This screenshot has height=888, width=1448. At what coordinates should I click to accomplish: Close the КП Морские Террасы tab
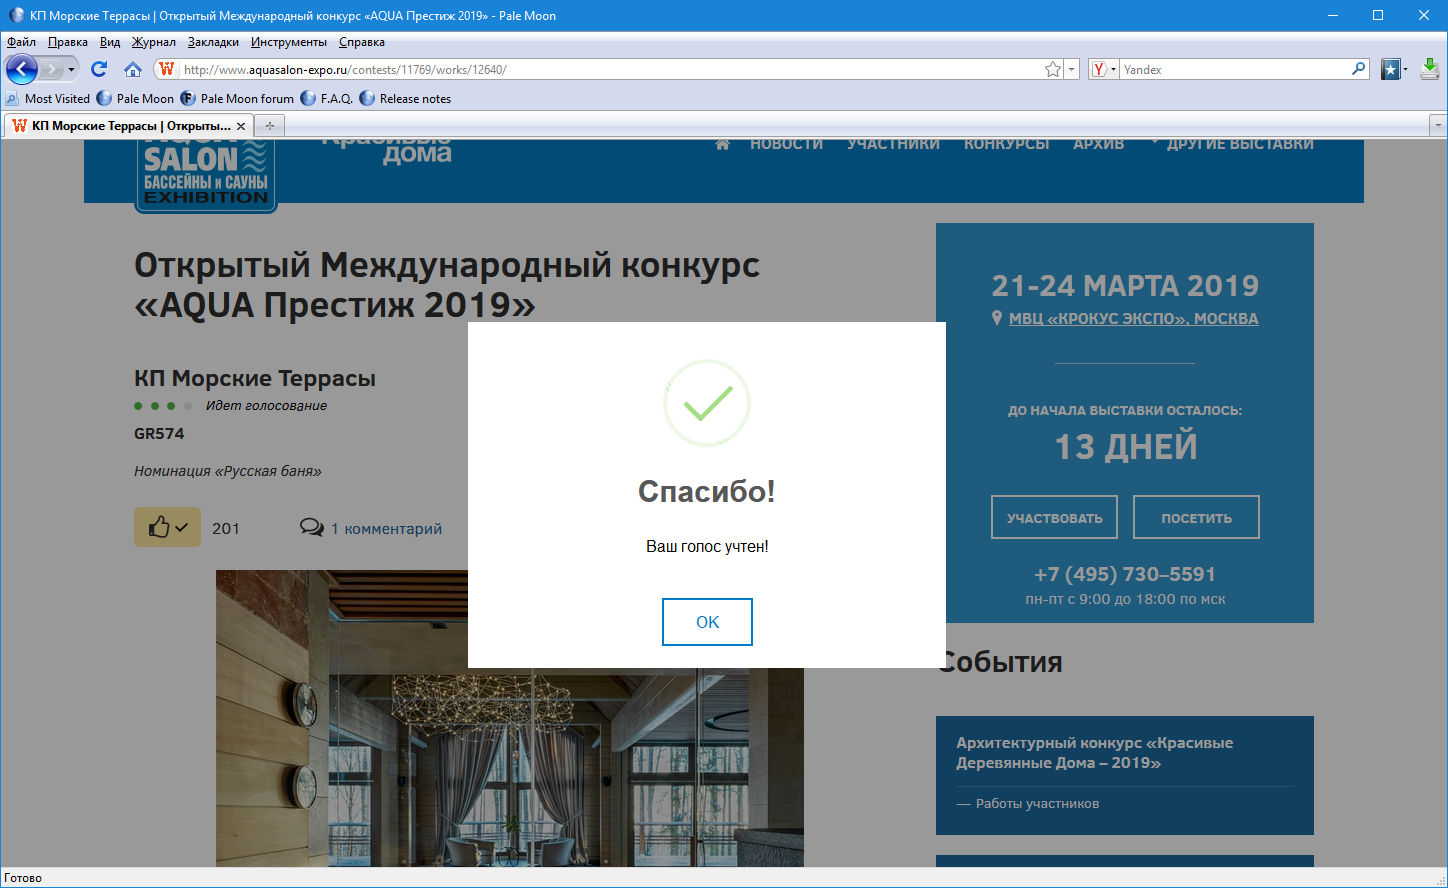pos(241,126)
